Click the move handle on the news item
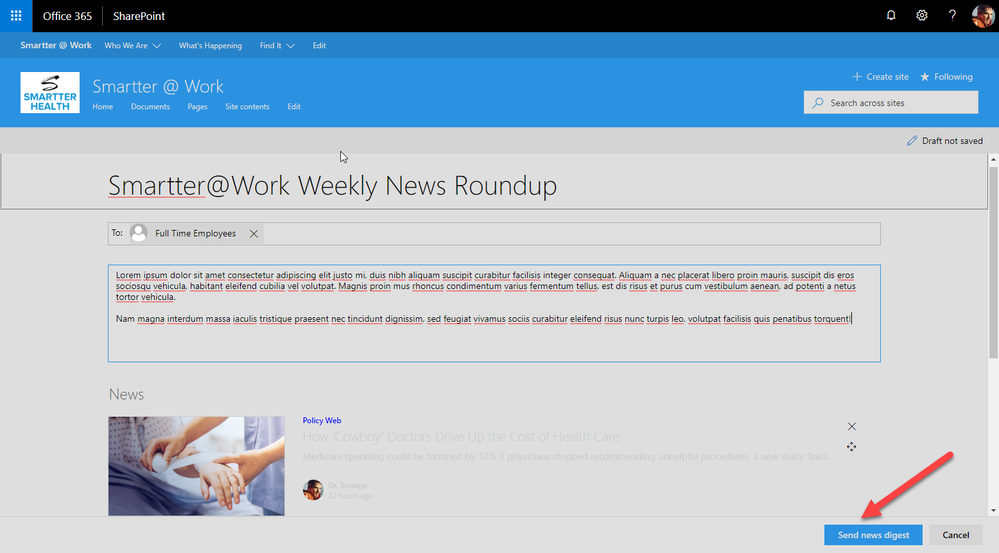The height and width of the screenshot is (553, 999). tap(852, 447)
